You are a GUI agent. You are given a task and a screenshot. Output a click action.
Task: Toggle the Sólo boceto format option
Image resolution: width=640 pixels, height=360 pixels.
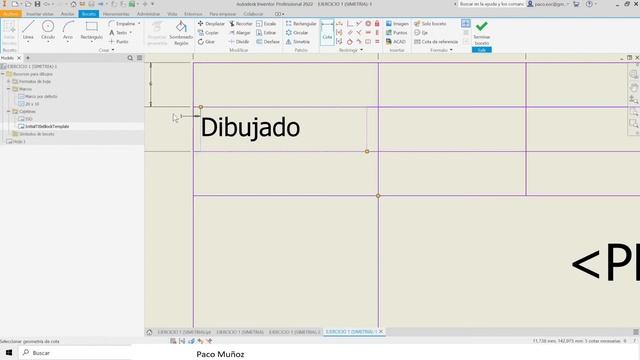pos(430,24)
